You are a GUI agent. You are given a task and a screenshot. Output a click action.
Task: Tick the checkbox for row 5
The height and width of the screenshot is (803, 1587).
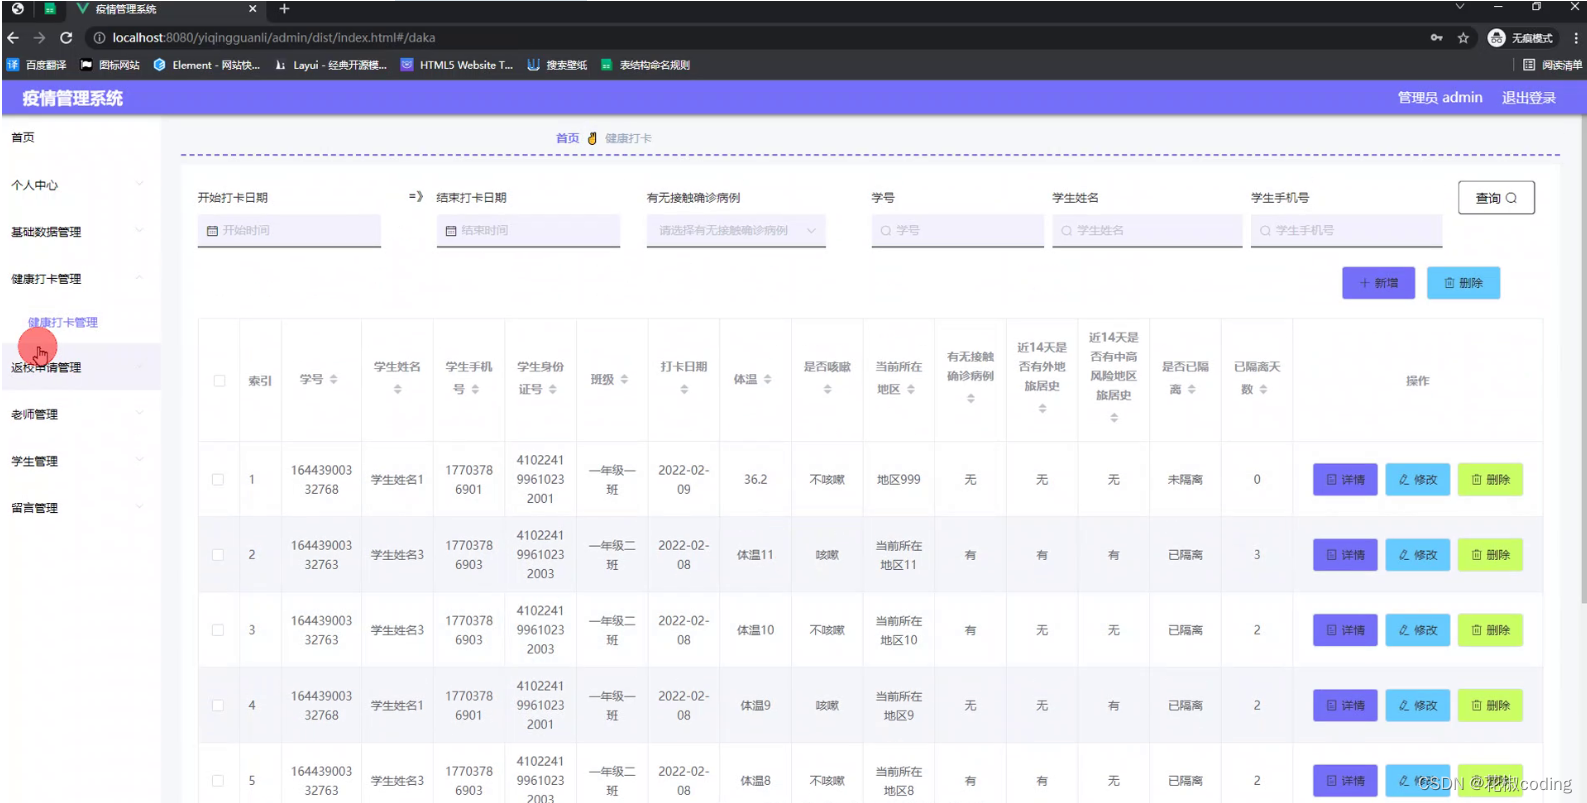(x=218, y=780)
